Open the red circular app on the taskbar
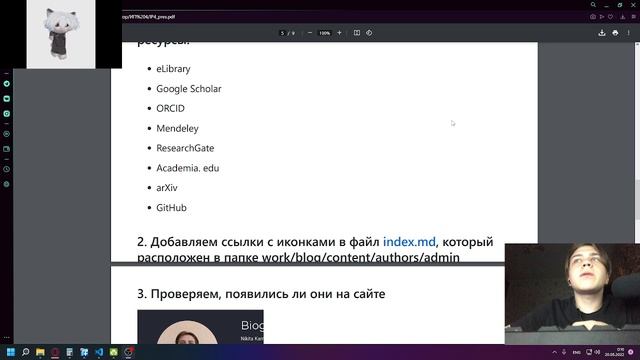Image resolution: width=640 pixels, height=360 pixels. click(x=55, y=352)
